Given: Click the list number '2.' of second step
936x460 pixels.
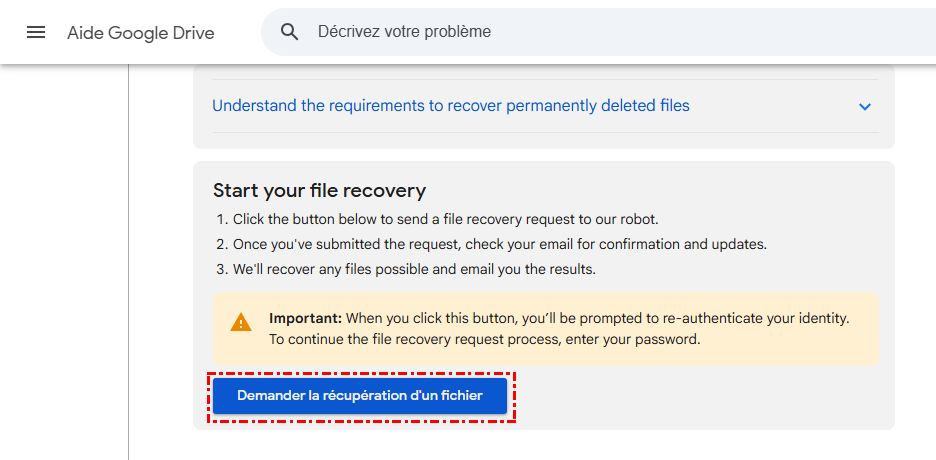Looking at the screenshot, I should click(x=223, y=244).
